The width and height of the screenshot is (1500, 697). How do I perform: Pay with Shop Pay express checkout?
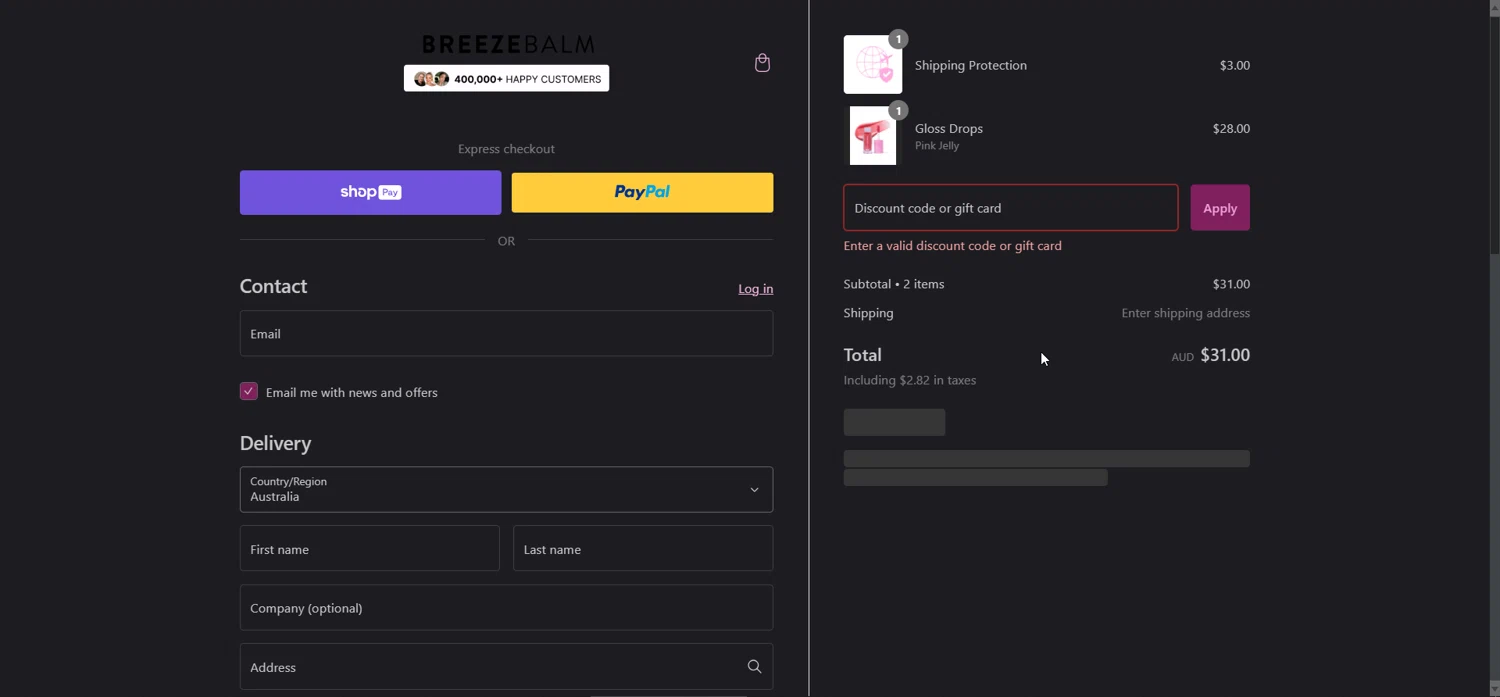[x=370, y=192]
